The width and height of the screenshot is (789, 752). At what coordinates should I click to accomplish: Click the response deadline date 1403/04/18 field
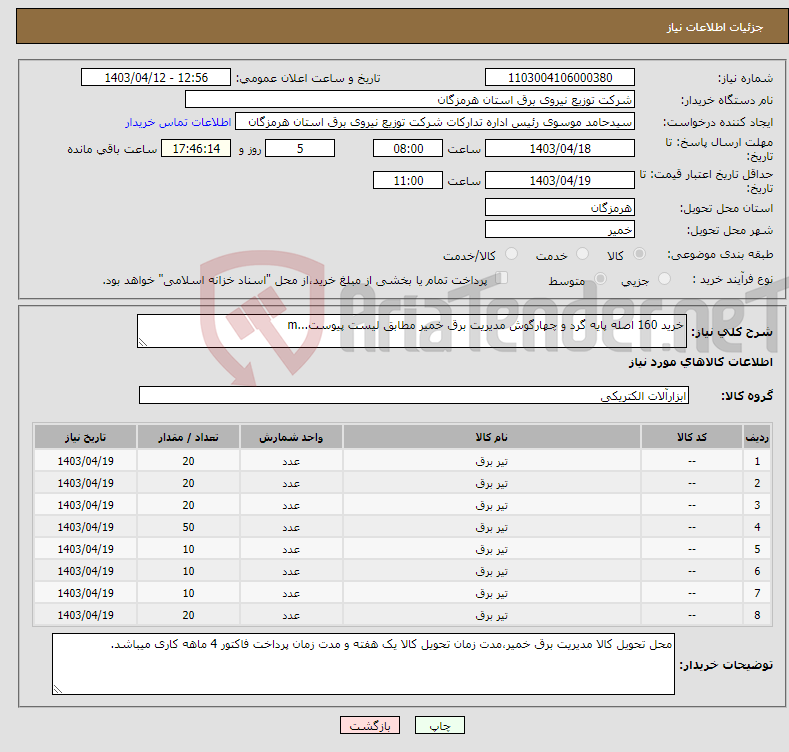pos(560,148)
